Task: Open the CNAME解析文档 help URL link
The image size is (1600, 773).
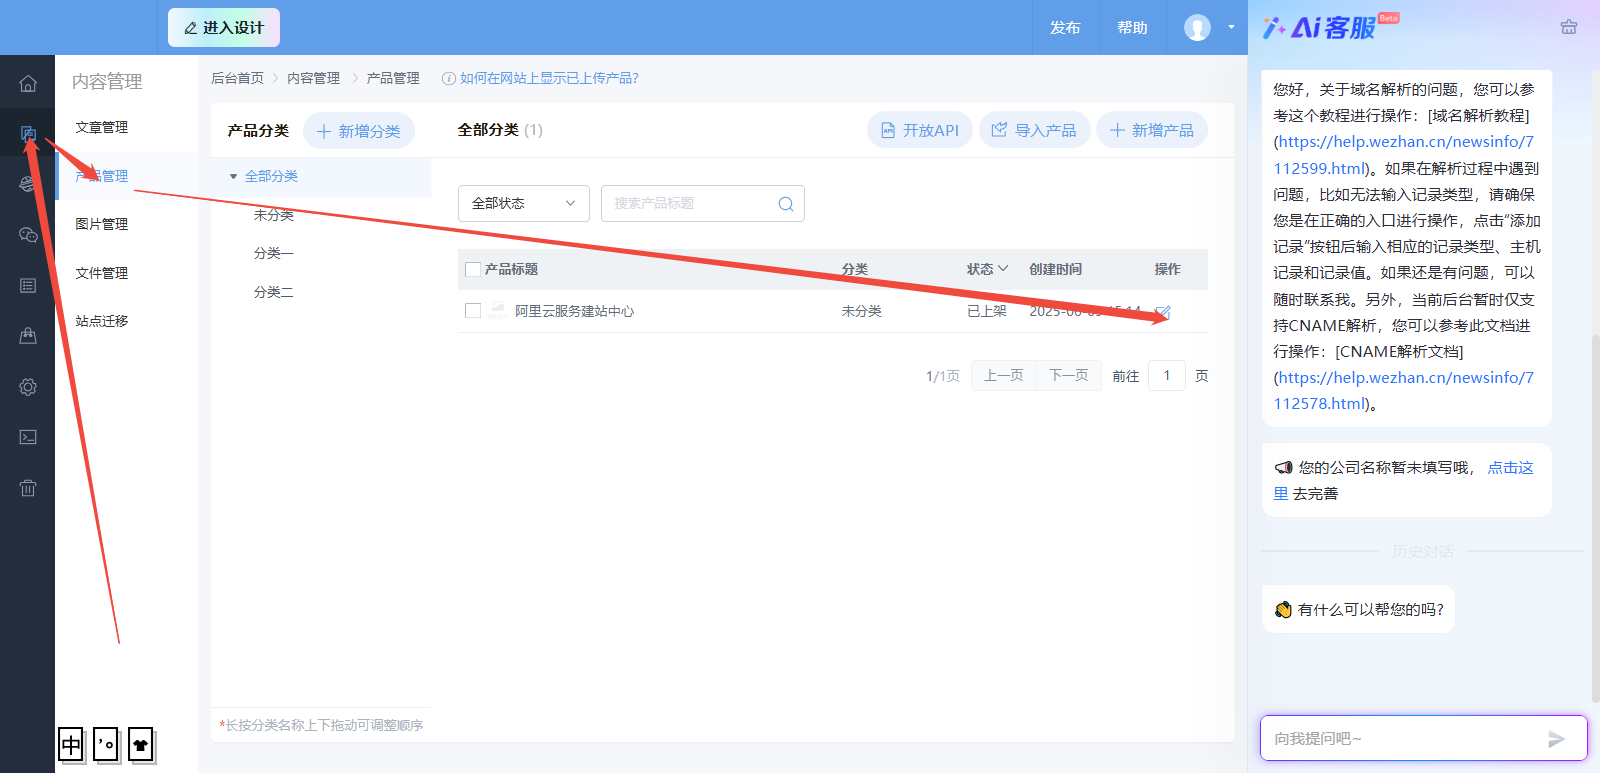Action: (x=1403, y=391)
